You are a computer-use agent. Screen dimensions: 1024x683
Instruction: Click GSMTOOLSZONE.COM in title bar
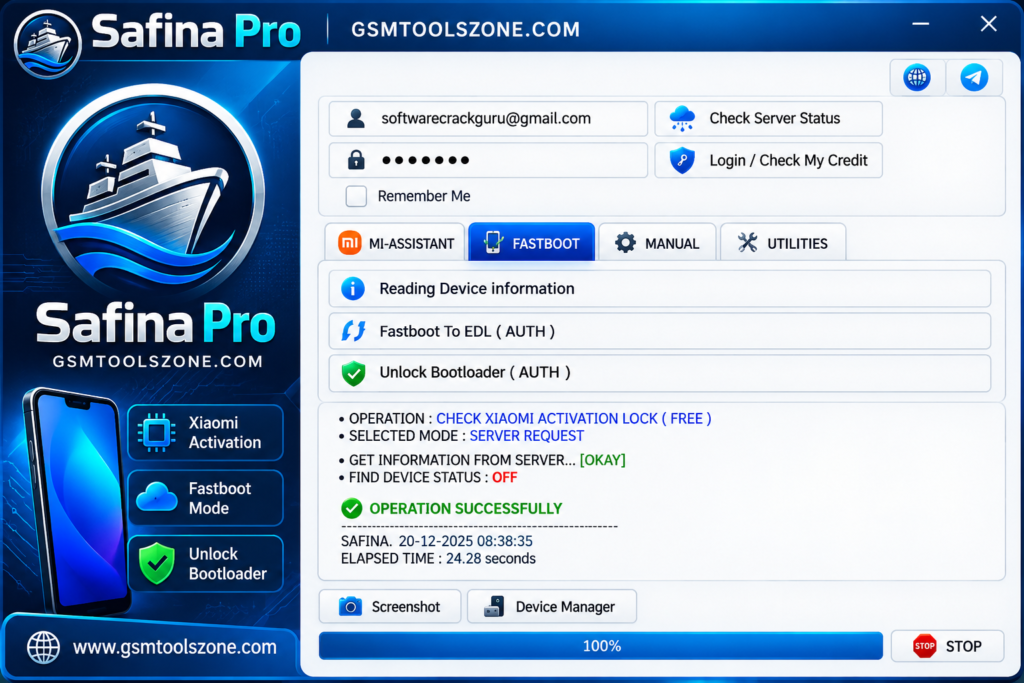465,29
